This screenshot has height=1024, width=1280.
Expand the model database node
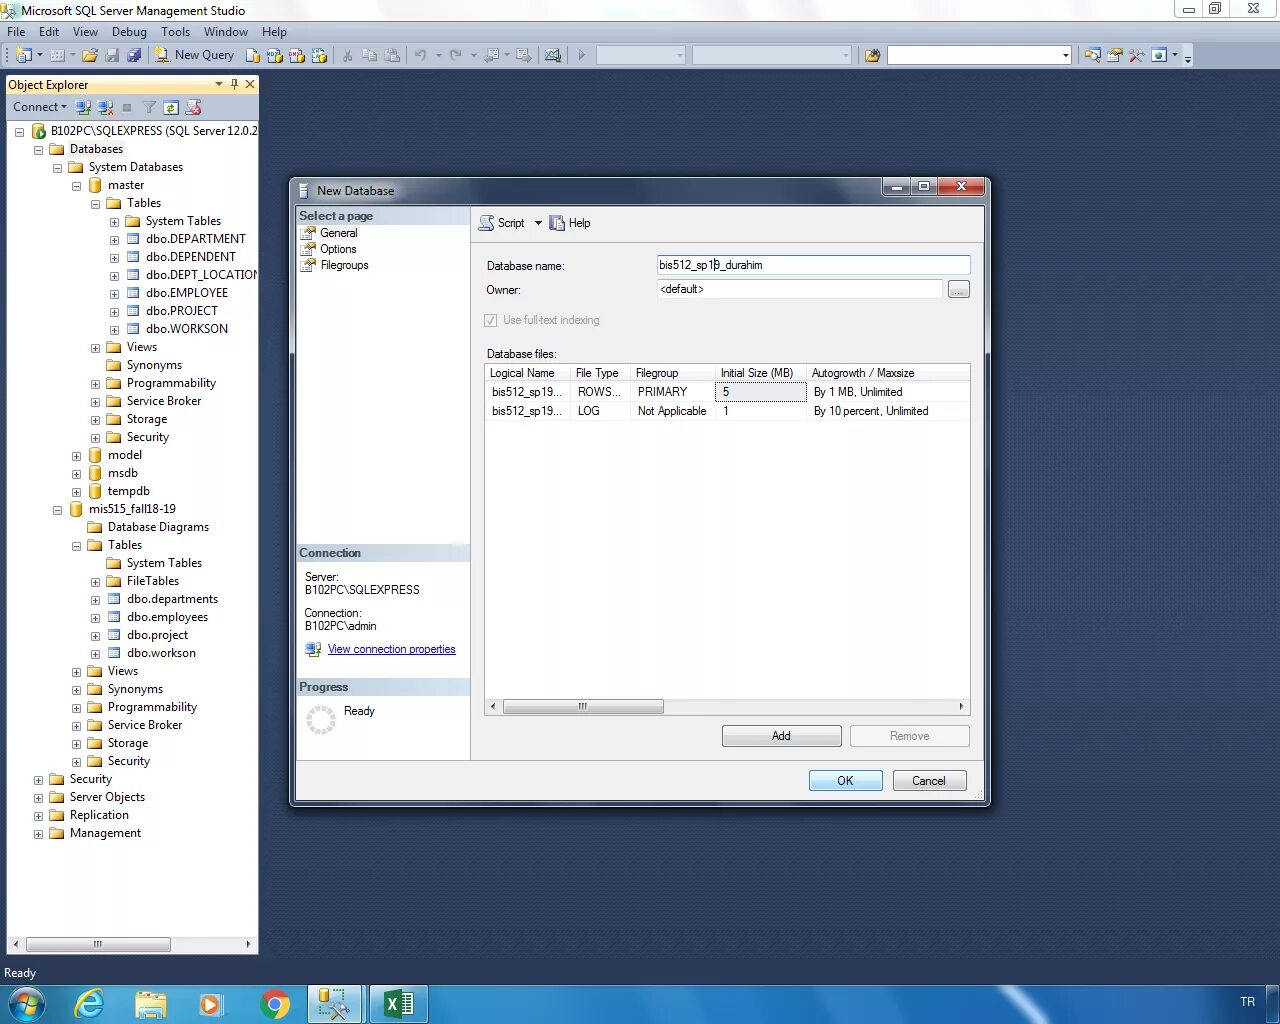[x=76, y=456]
